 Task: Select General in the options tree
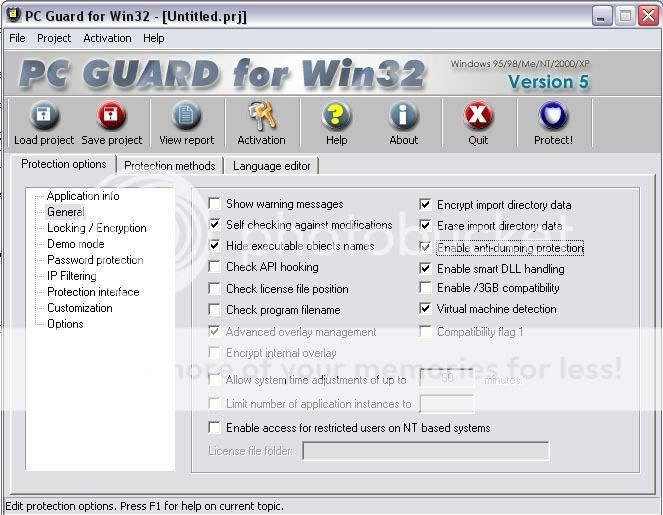tap(66, 212)
